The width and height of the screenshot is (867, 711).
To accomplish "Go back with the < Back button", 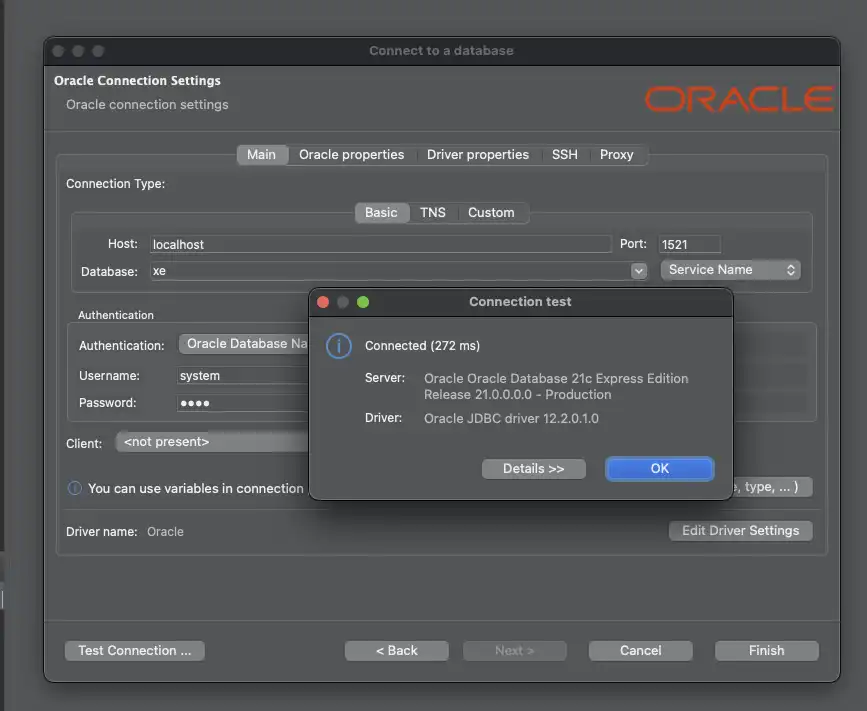I will 396,651.
